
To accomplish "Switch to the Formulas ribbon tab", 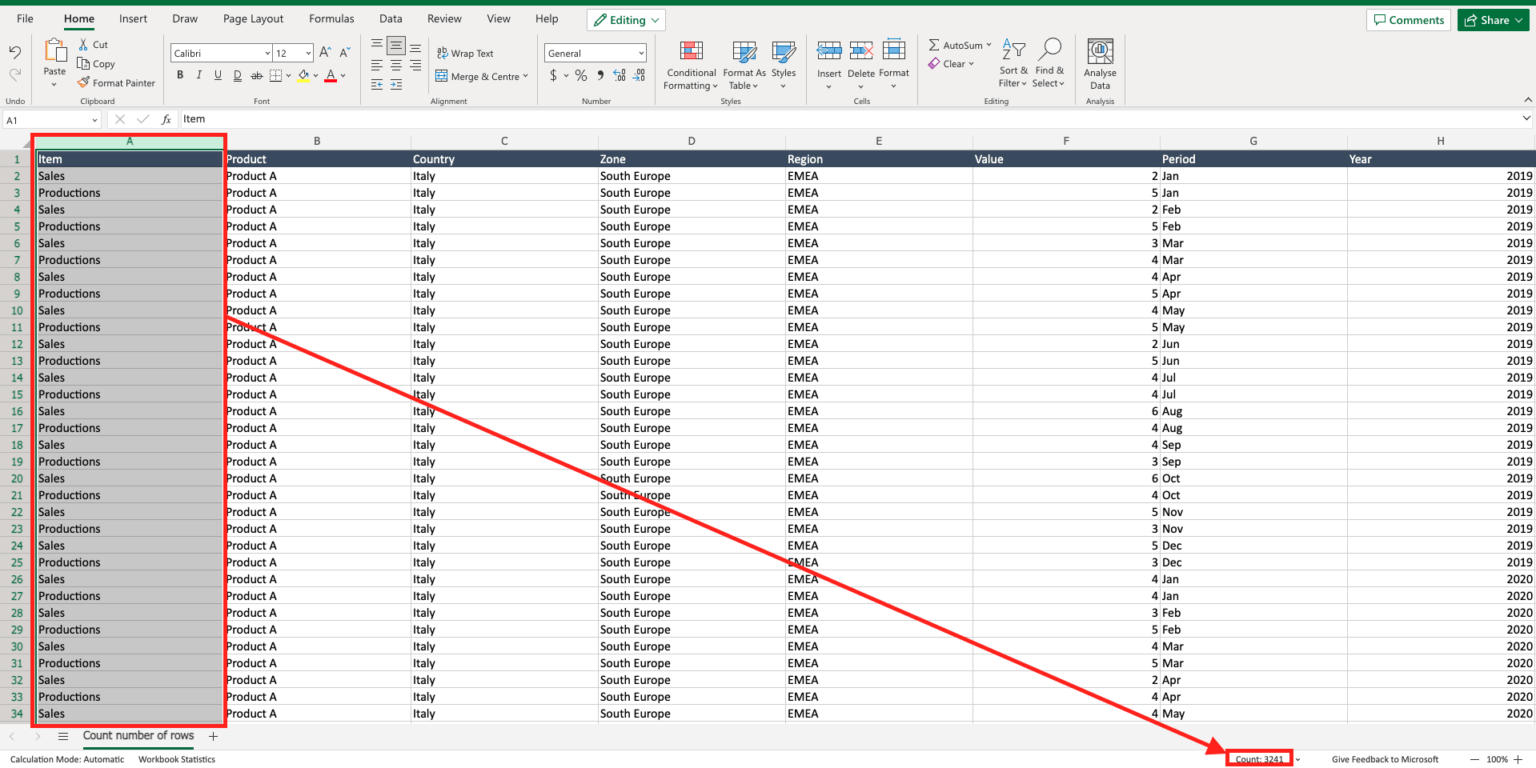I will [331, 18].
